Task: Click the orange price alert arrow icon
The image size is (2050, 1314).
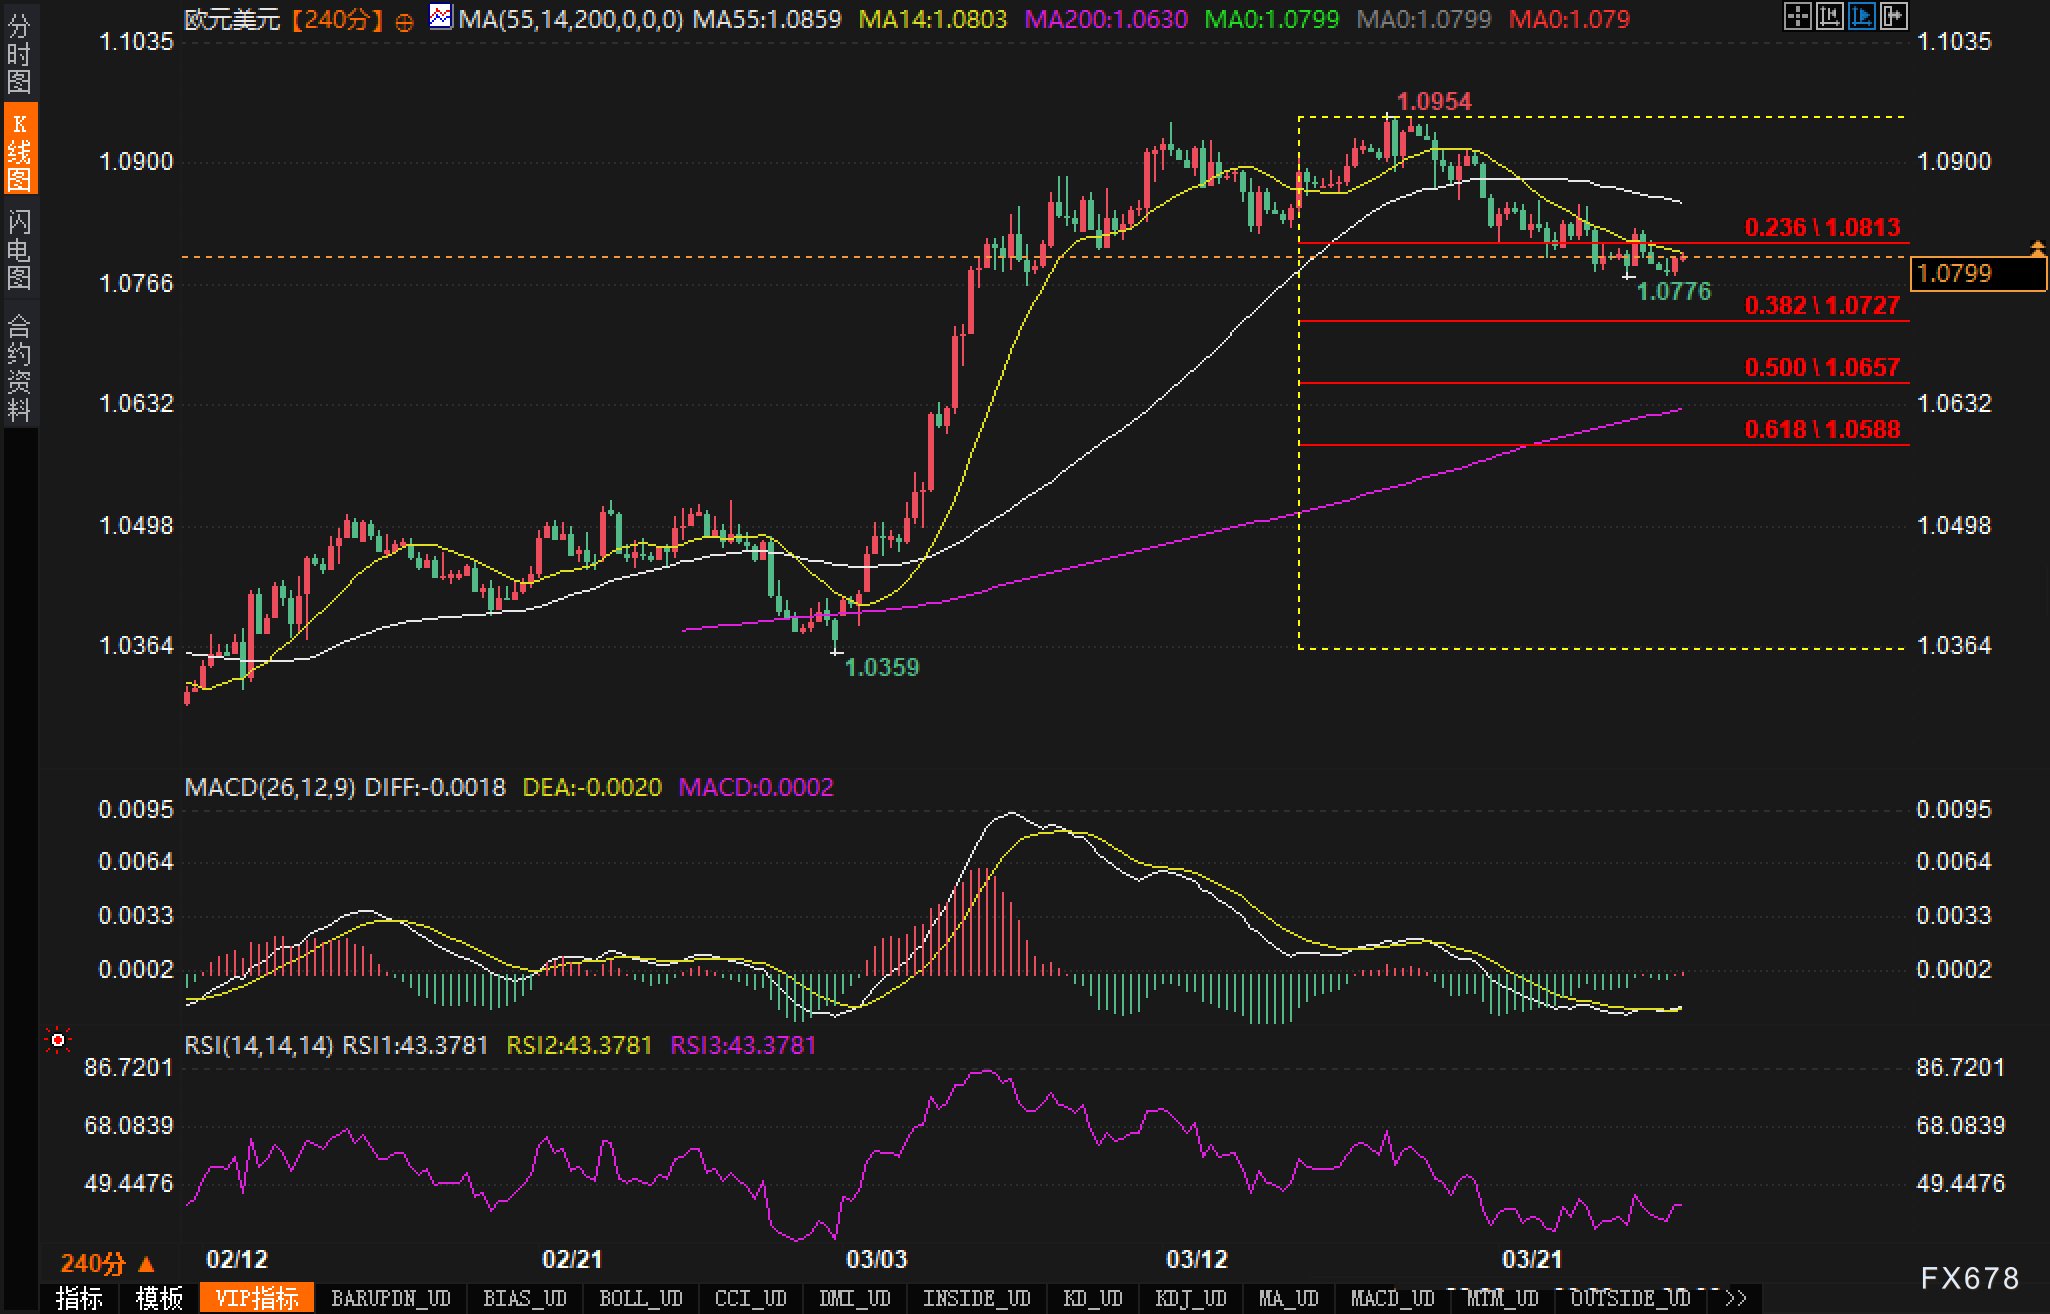Action: (2037, 246)
